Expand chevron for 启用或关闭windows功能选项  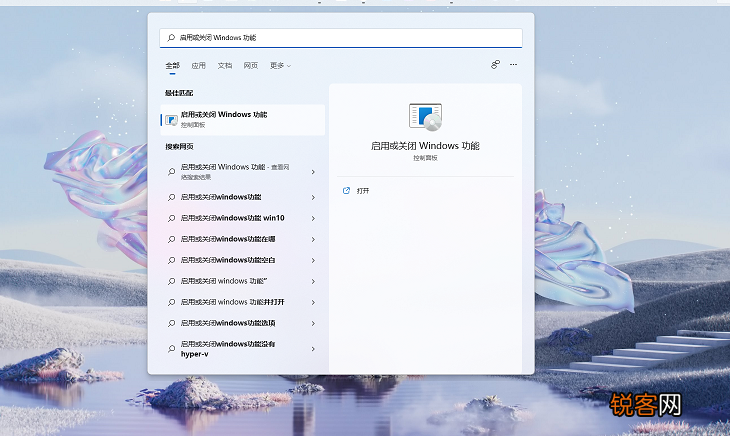click(313, 323)
